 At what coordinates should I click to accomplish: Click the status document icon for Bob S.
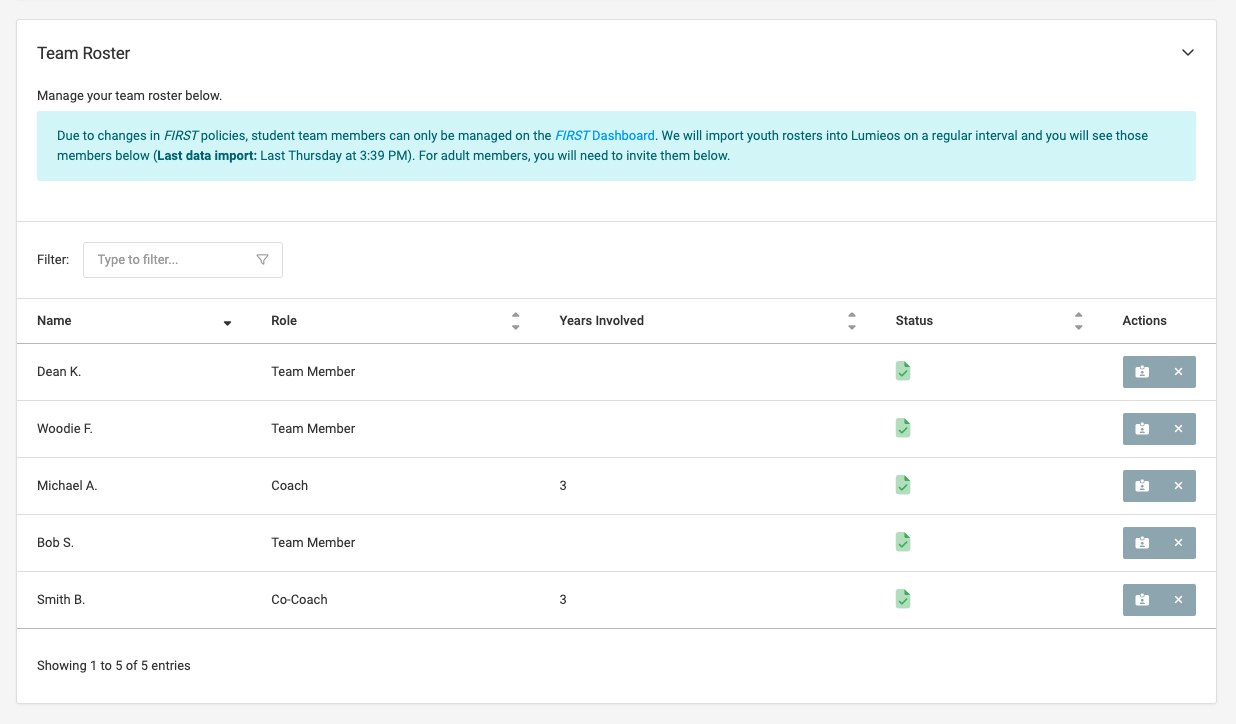point(903,542)
